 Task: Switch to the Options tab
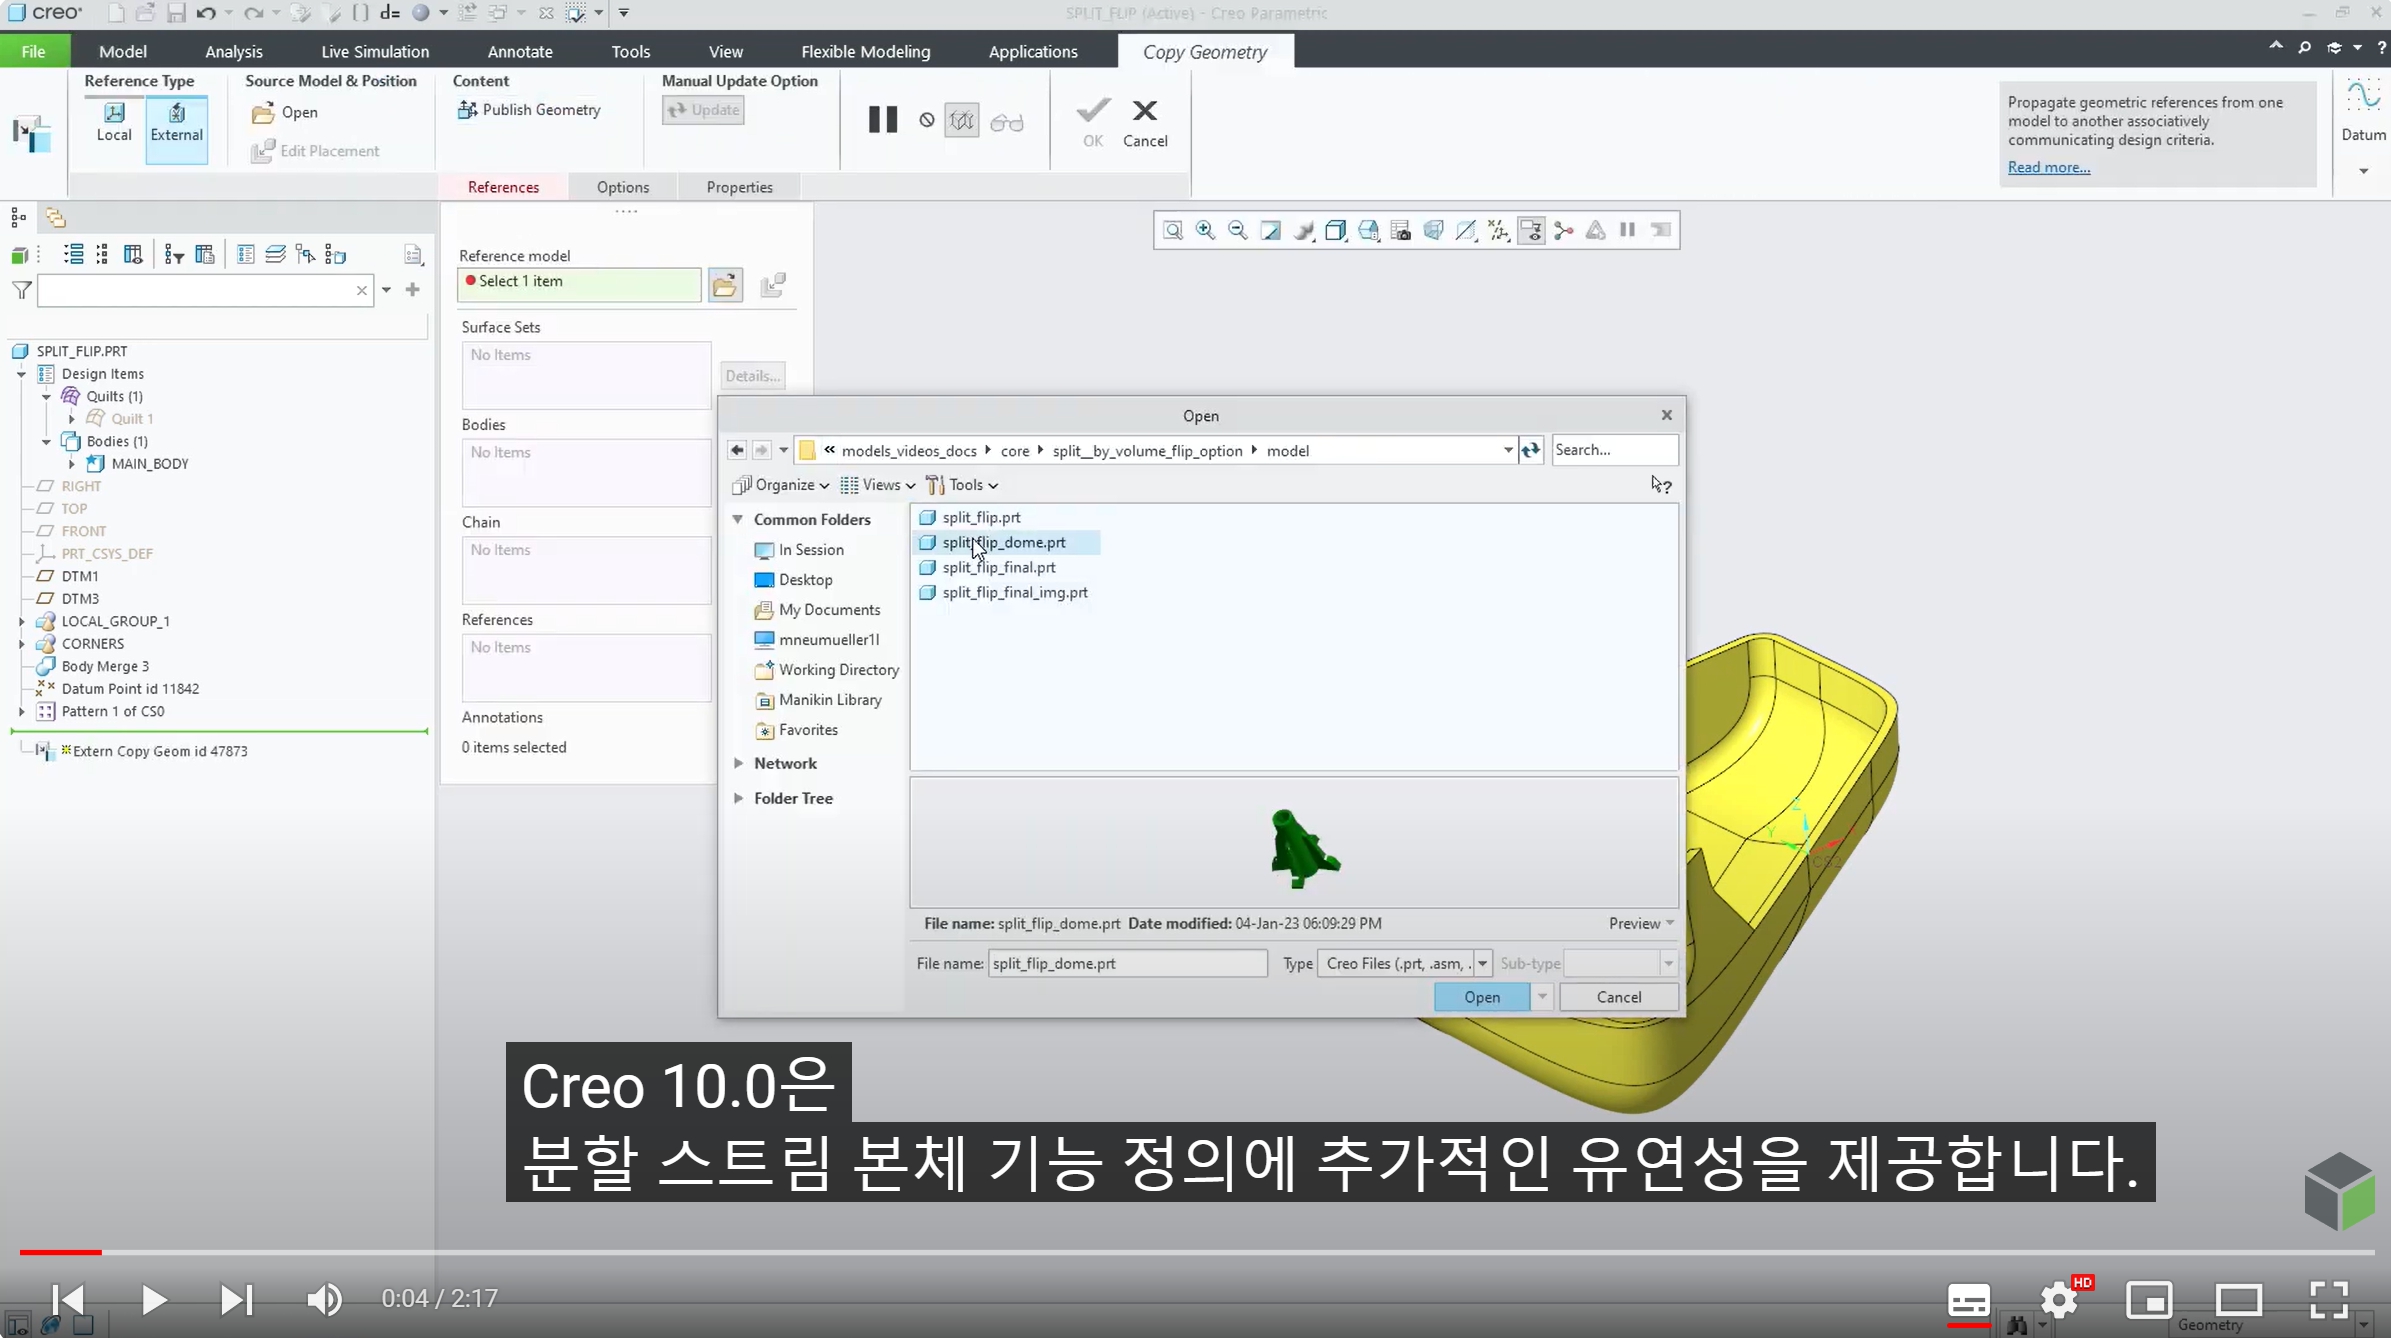(623, 187)
